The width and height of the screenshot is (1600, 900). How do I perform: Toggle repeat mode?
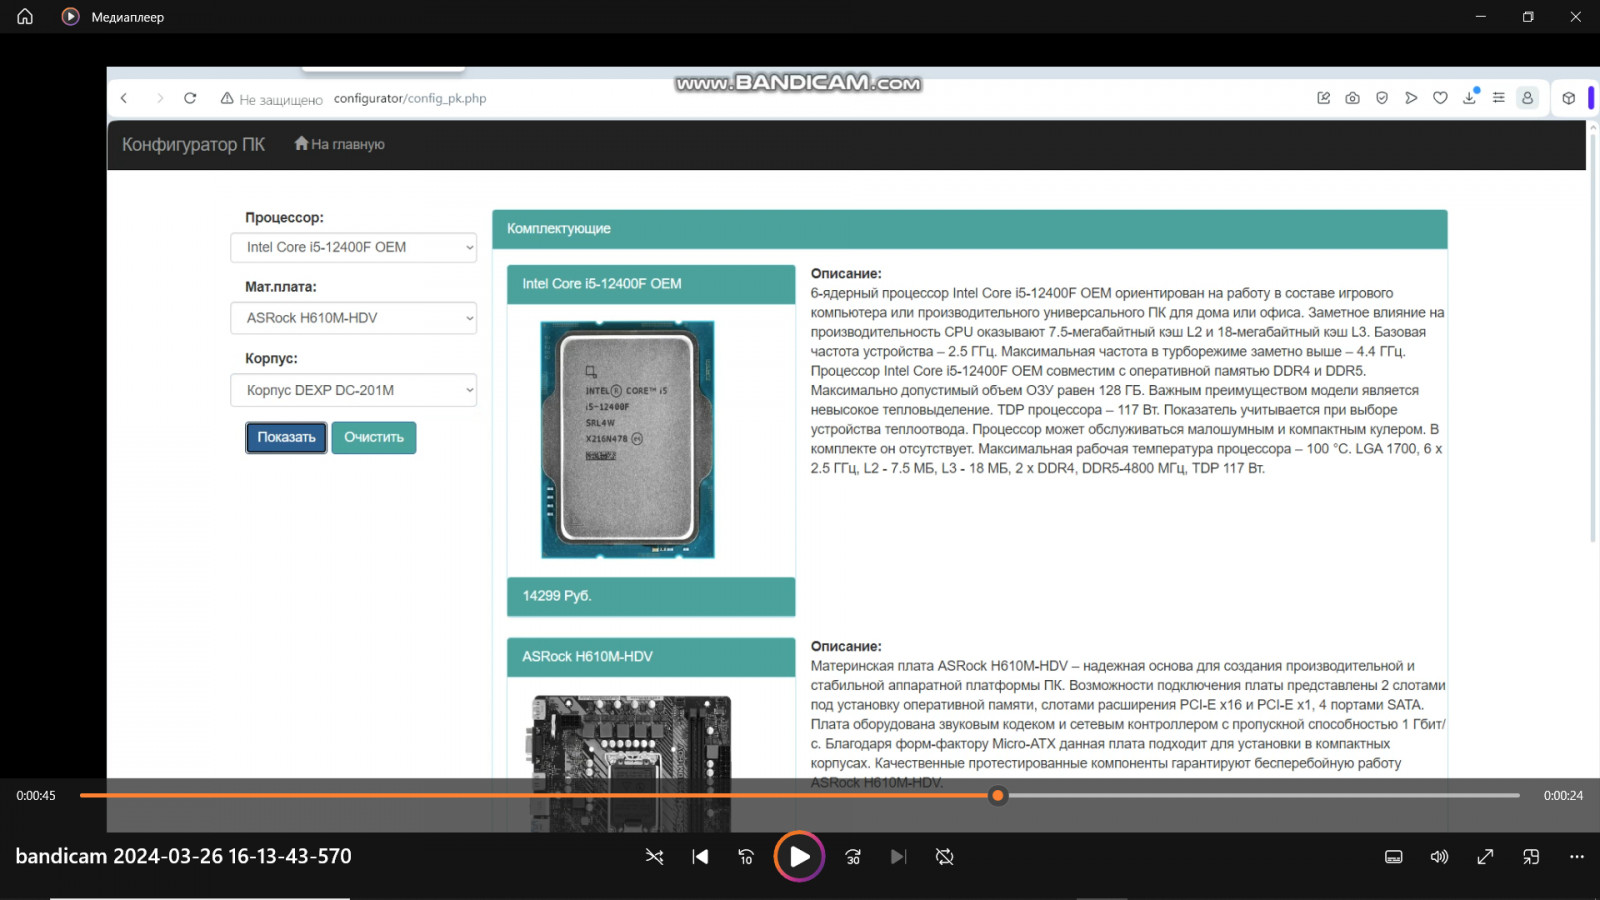944,857
